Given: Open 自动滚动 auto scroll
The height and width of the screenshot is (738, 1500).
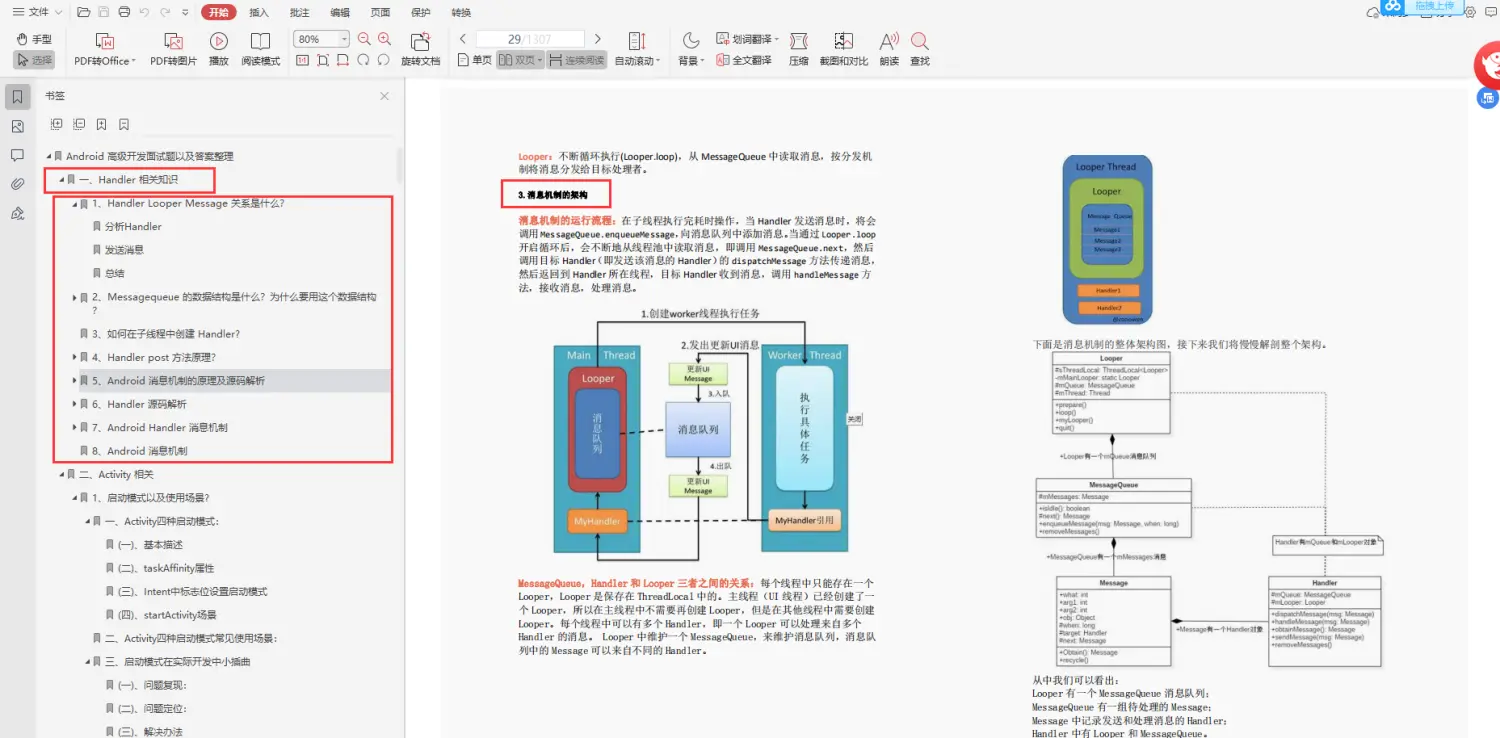Looking at the screenshot, I should pos(637,49).
